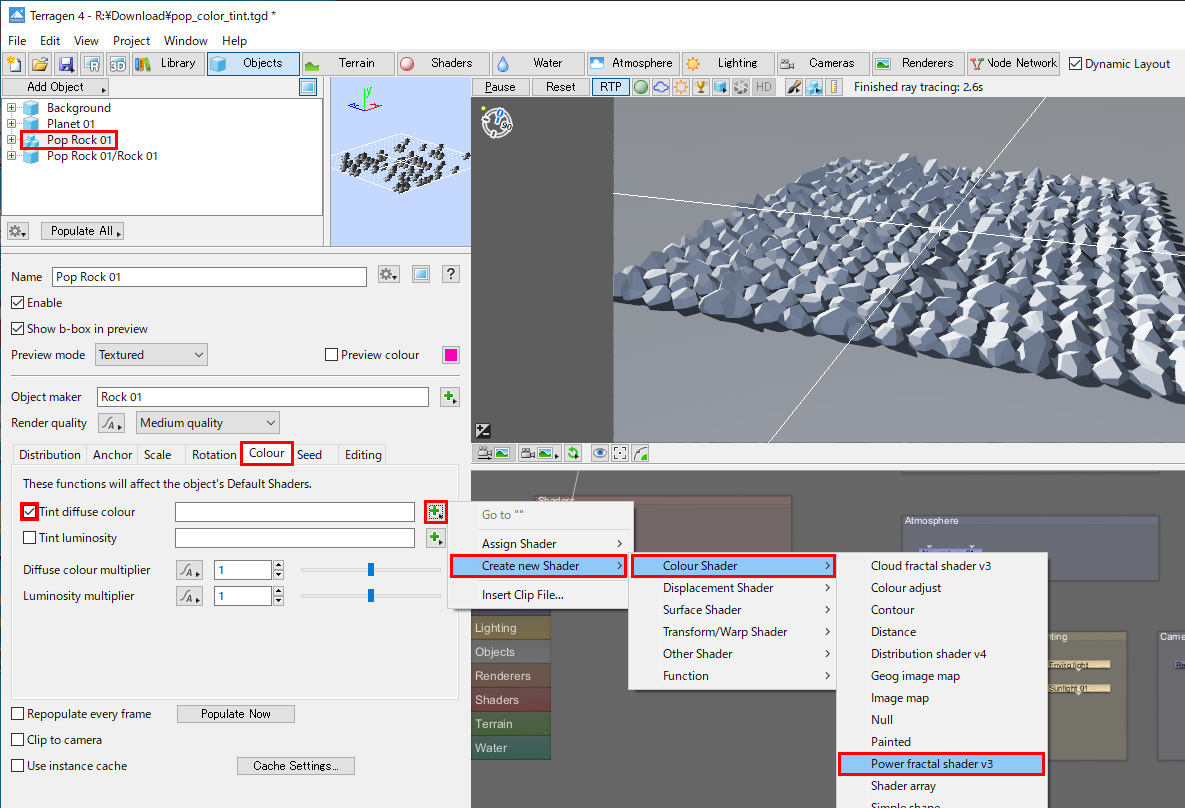Viewport: 1185px width, 808px height.
Task: Enable Repopulate every frame checkbox
Action: click(x=18, y=714)
